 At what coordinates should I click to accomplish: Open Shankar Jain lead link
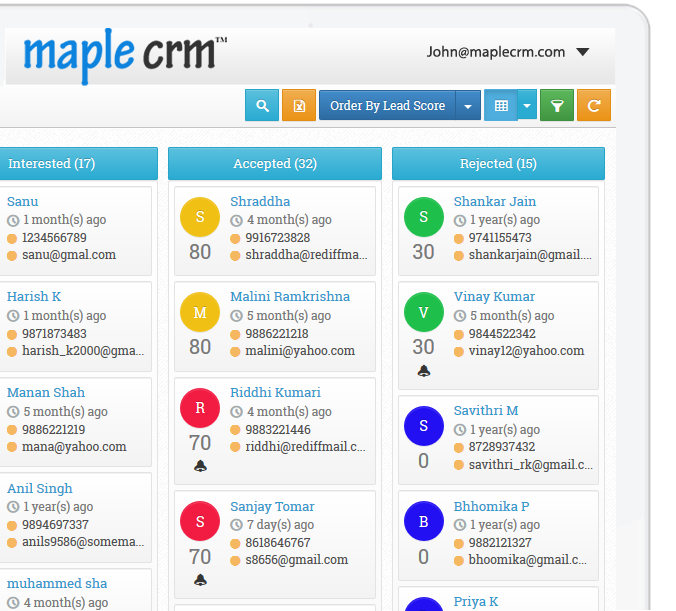(494, 201)
